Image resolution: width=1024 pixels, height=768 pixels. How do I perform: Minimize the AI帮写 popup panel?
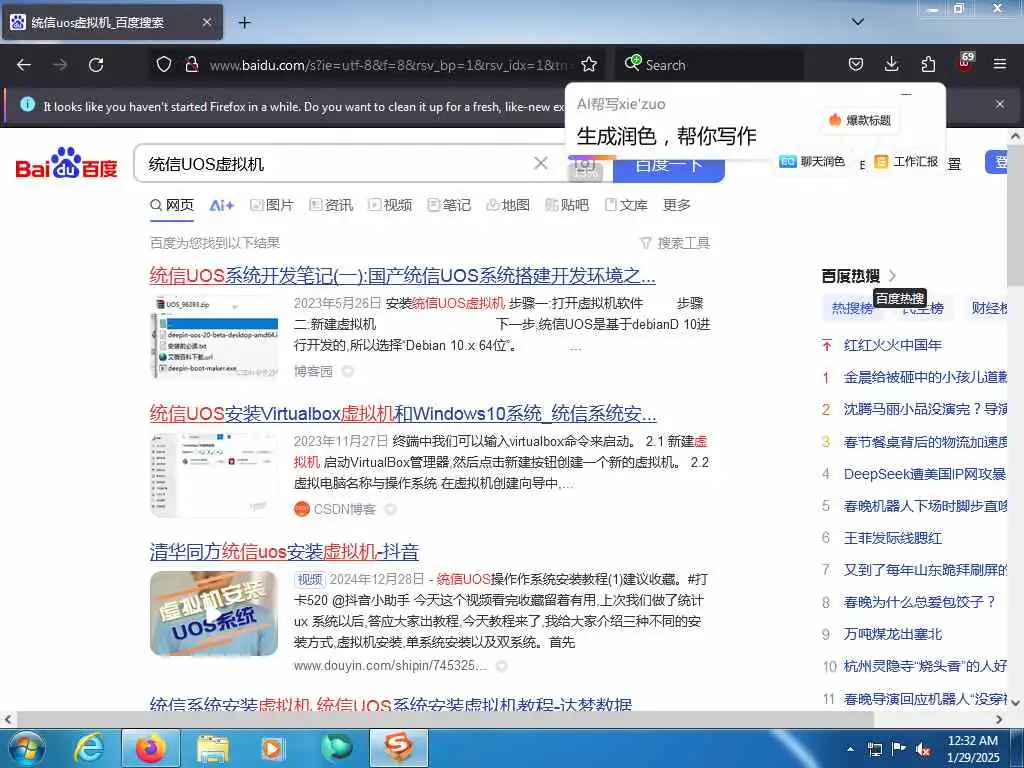(906, 94)
